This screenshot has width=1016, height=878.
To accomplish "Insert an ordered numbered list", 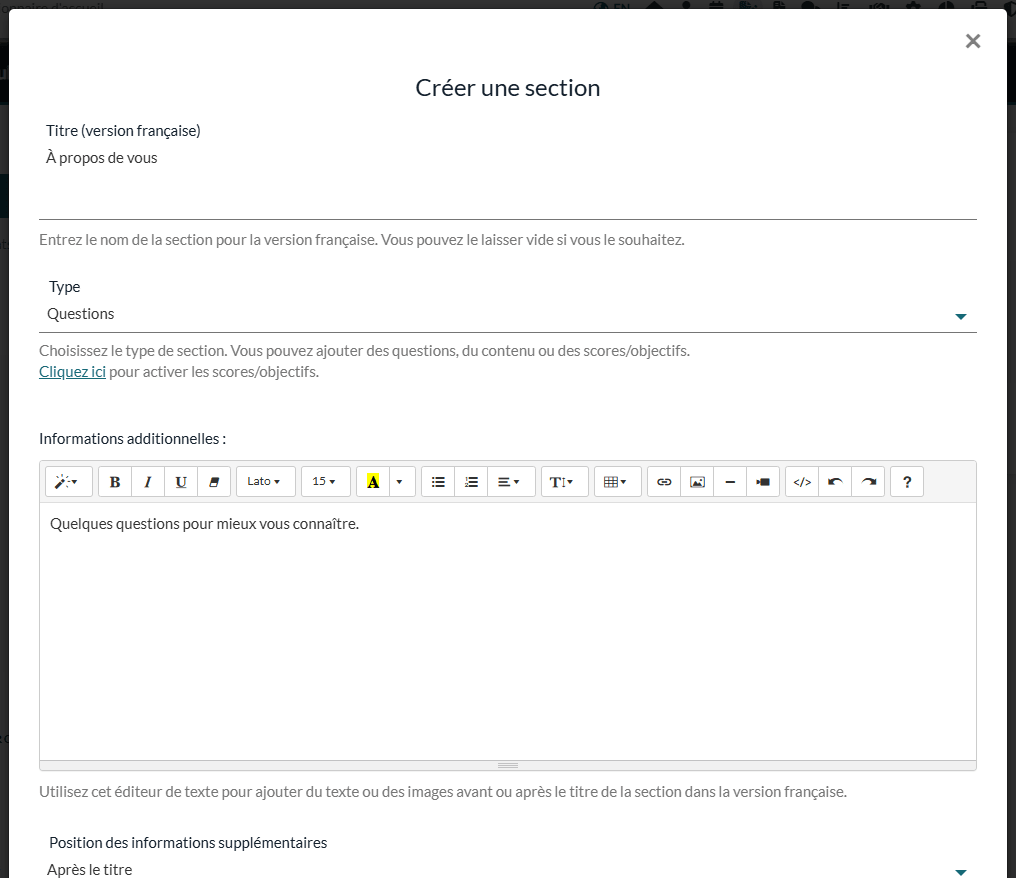I will click(x=471, y=481).
